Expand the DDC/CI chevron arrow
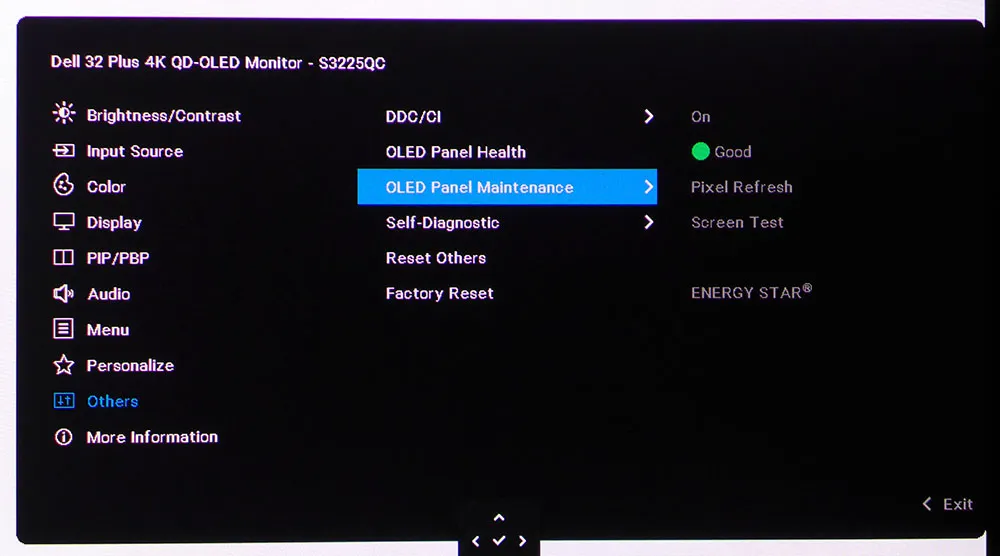 (649, 116)
